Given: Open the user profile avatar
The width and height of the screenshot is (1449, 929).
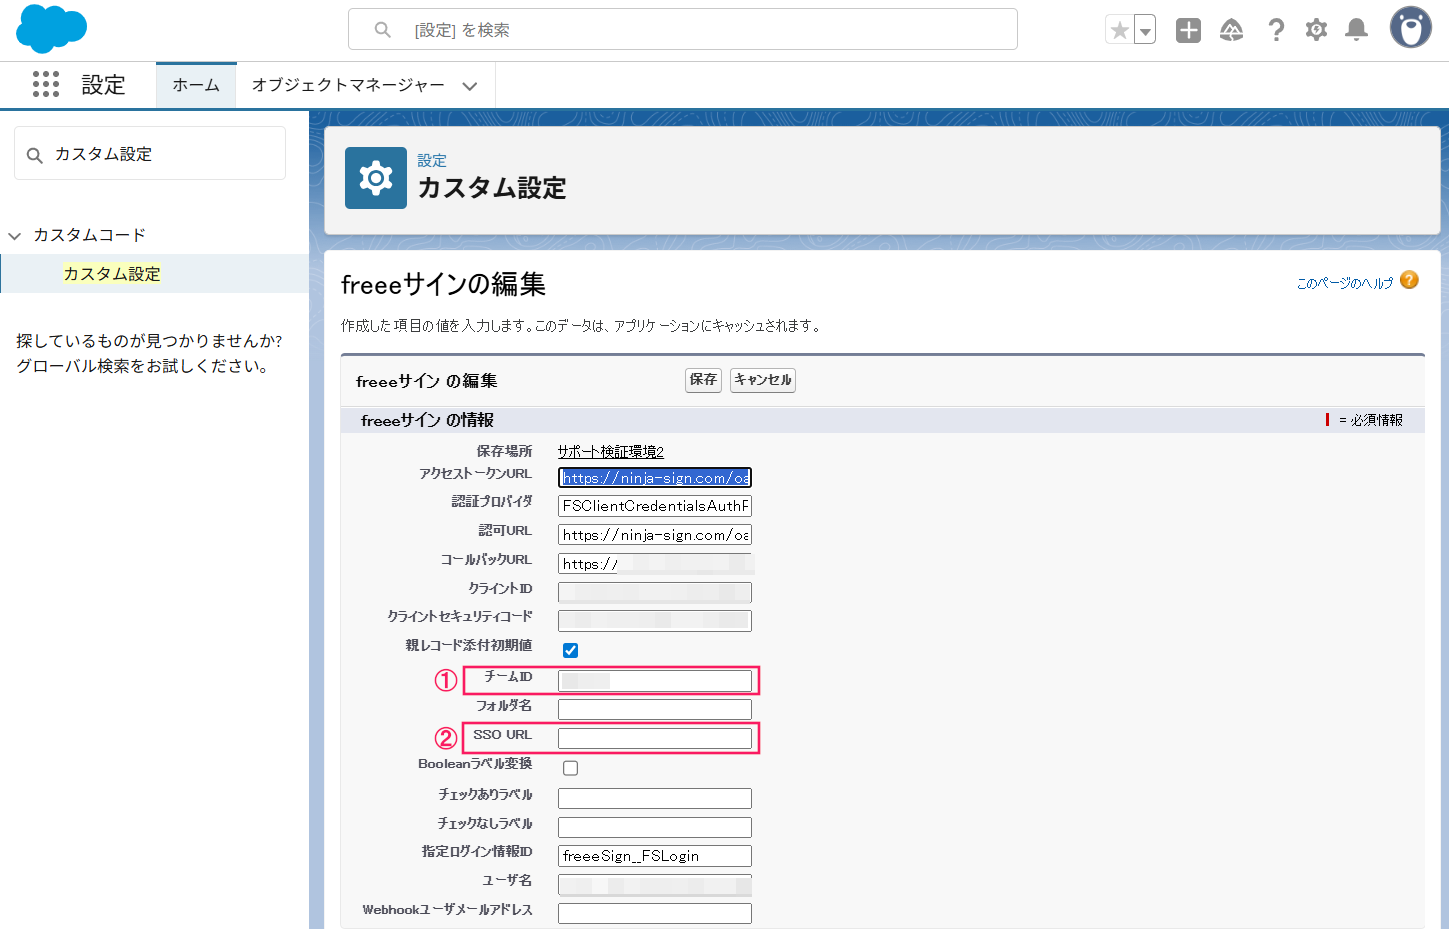Looking at the screenshot, I should click(x=1411, y=28).
